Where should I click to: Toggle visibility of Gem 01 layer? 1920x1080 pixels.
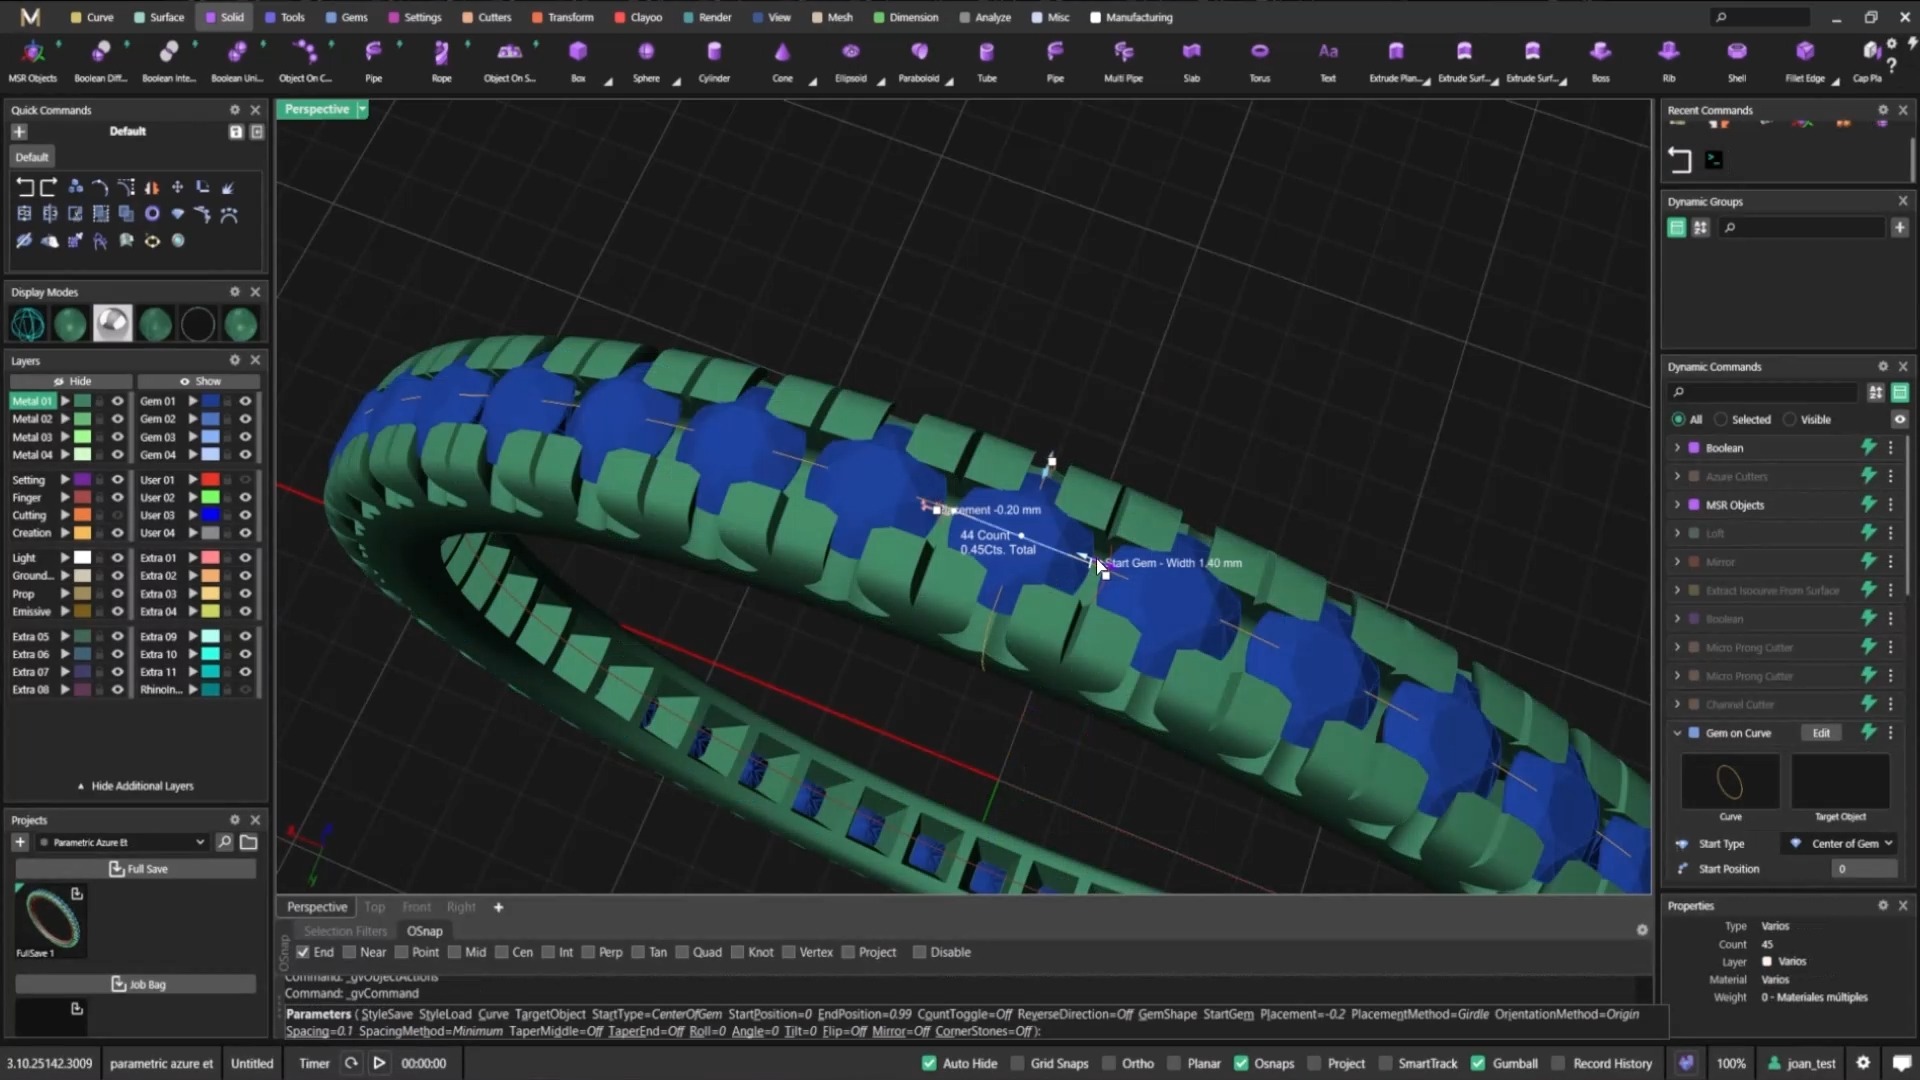(245, 401)
